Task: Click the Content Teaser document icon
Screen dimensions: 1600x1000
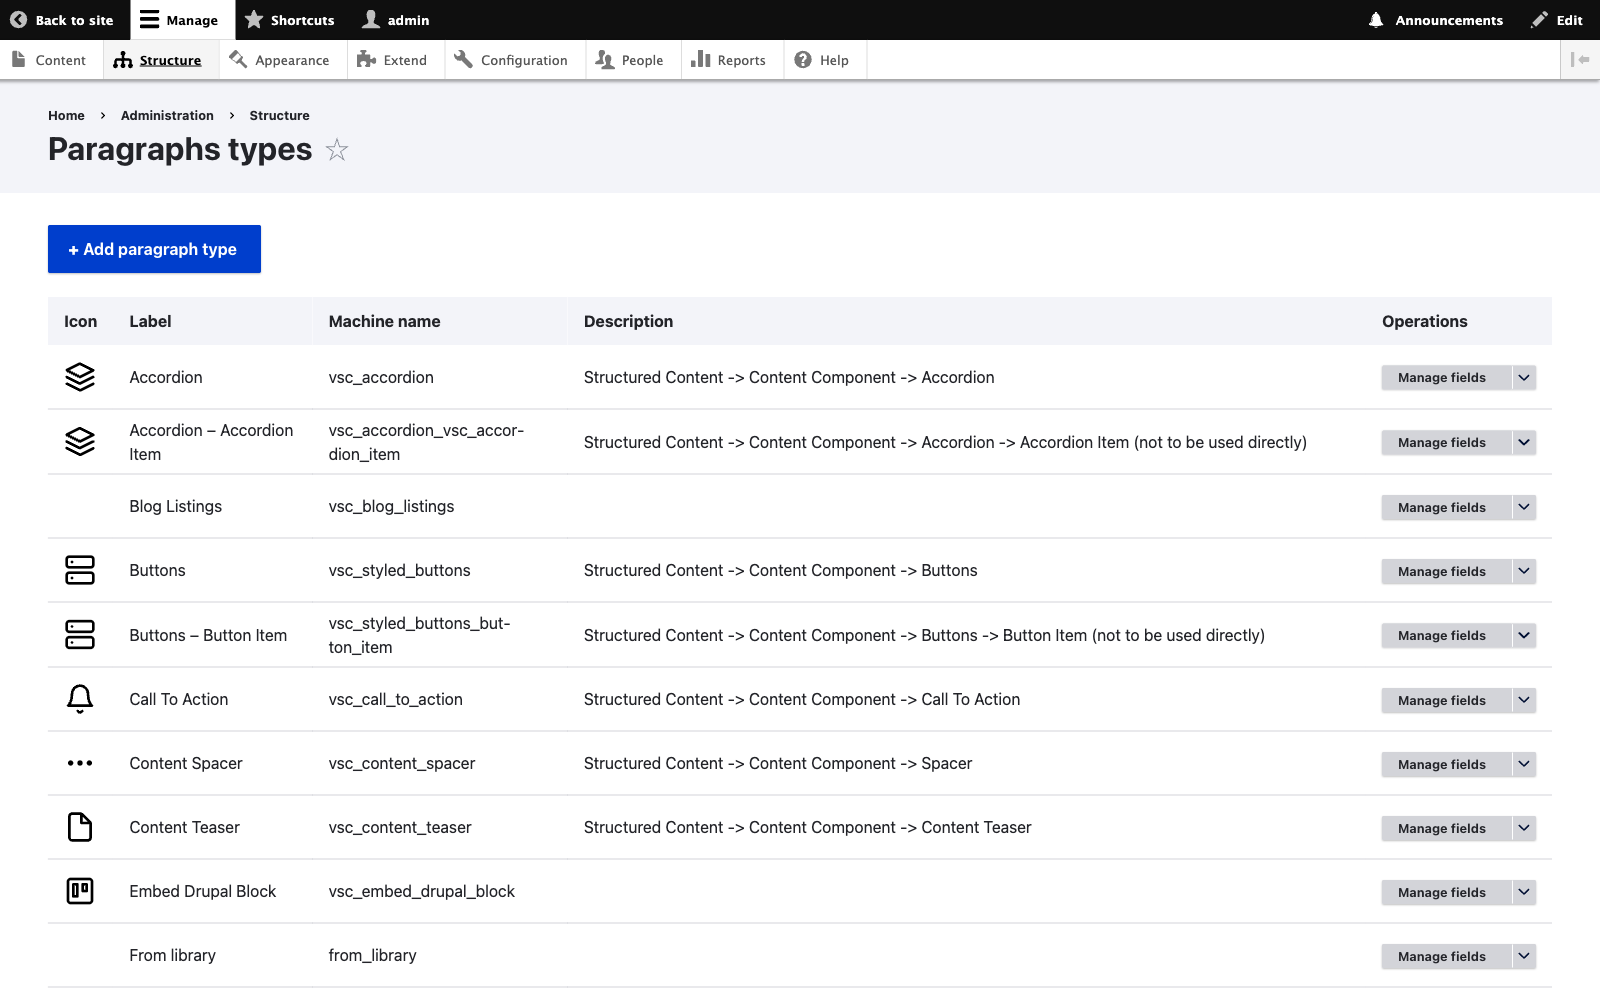Action: click(80, 827)
